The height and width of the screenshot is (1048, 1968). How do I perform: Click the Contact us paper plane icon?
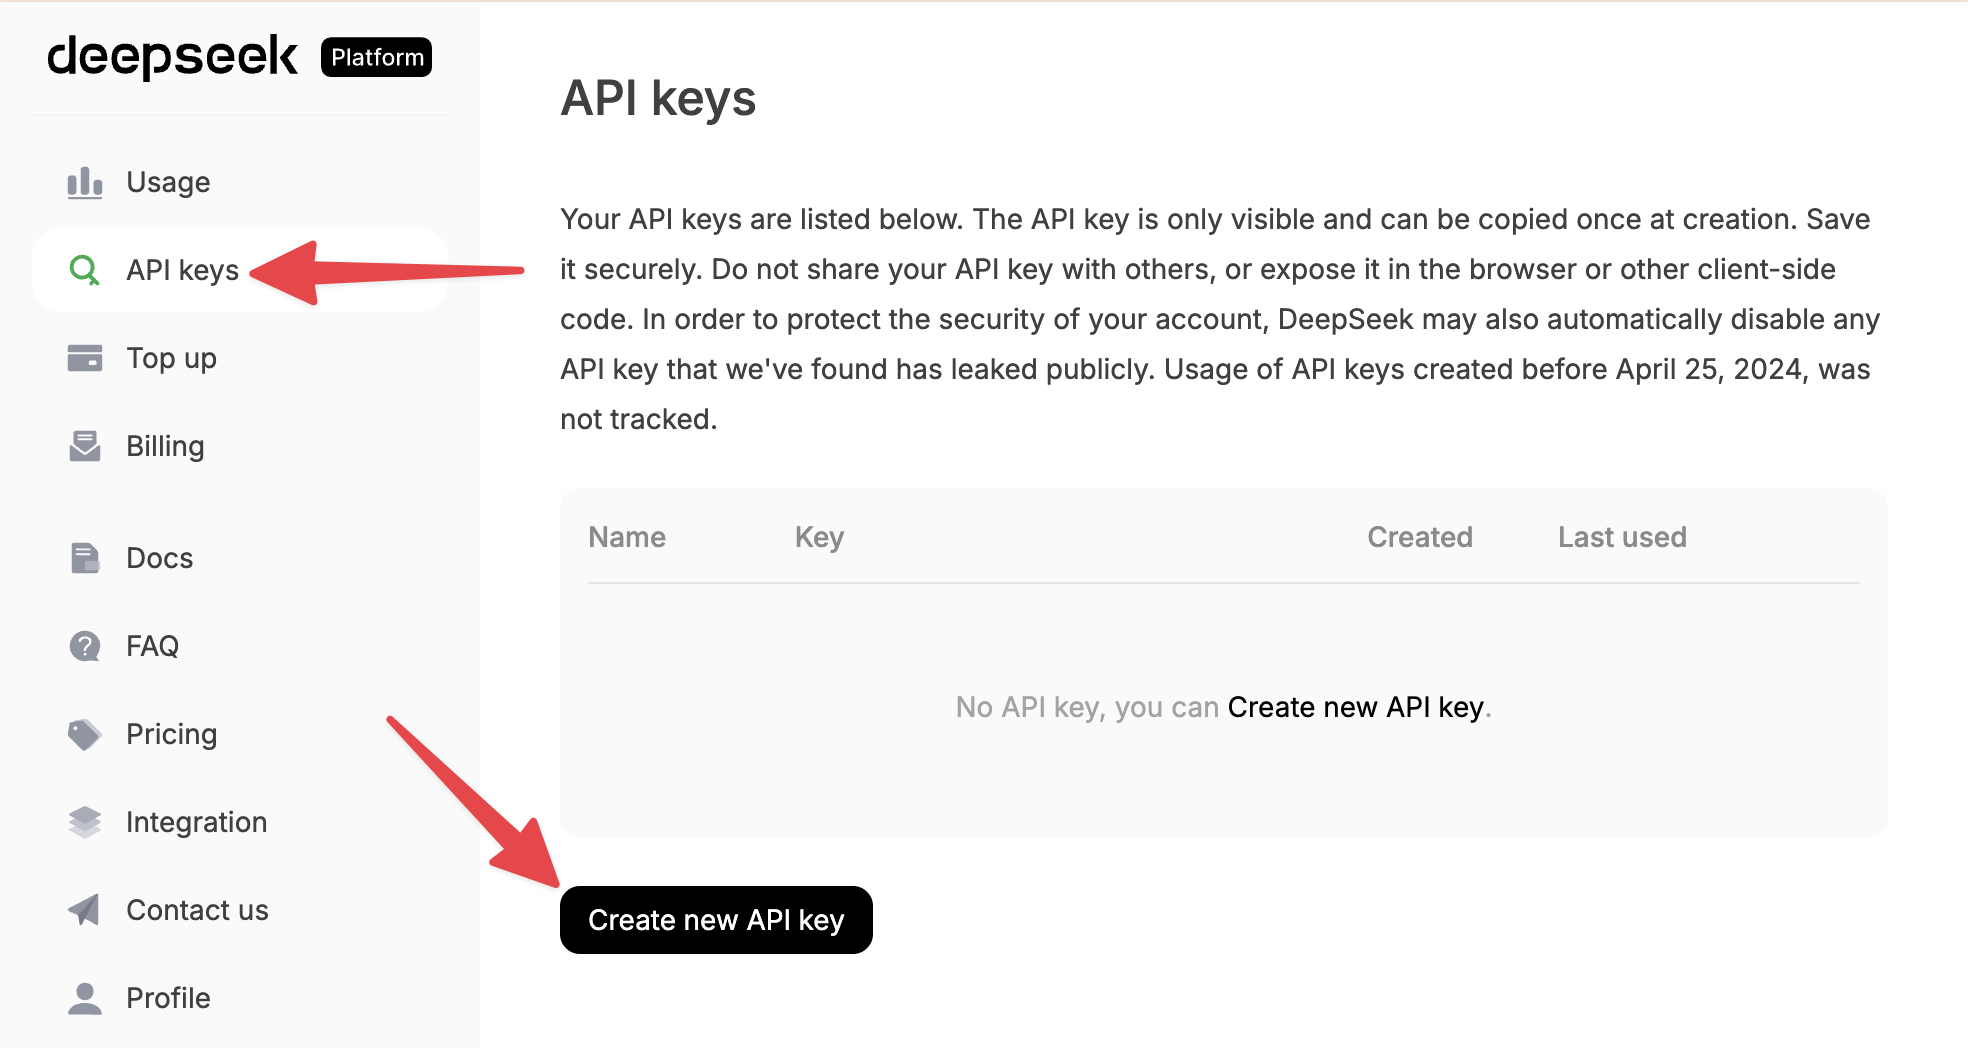point(85,910)
